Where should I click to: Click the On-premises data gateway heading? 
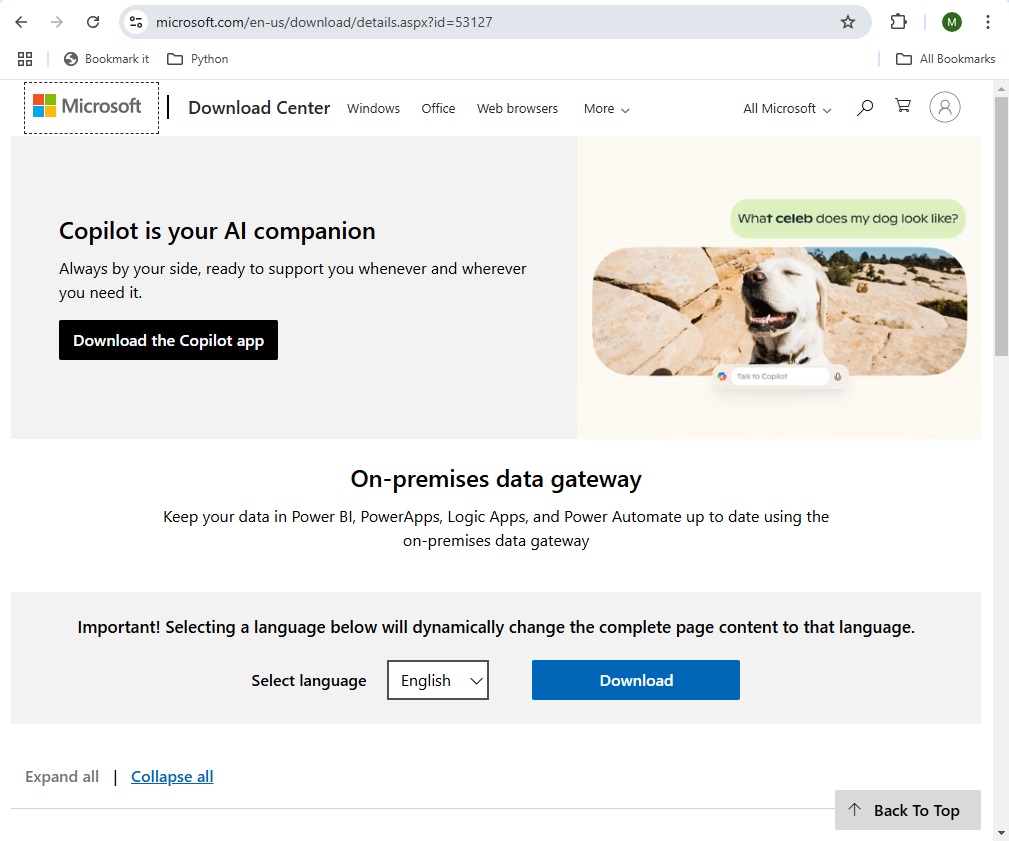click(x=496, y=479)
